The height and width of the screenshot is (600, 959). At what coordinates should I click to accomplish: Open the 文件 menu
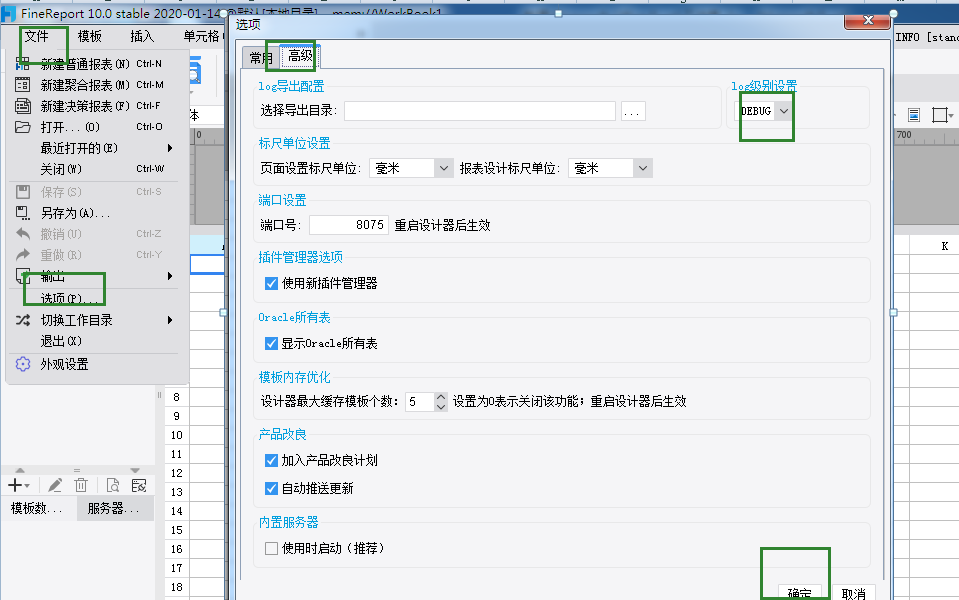click(37, 37)
